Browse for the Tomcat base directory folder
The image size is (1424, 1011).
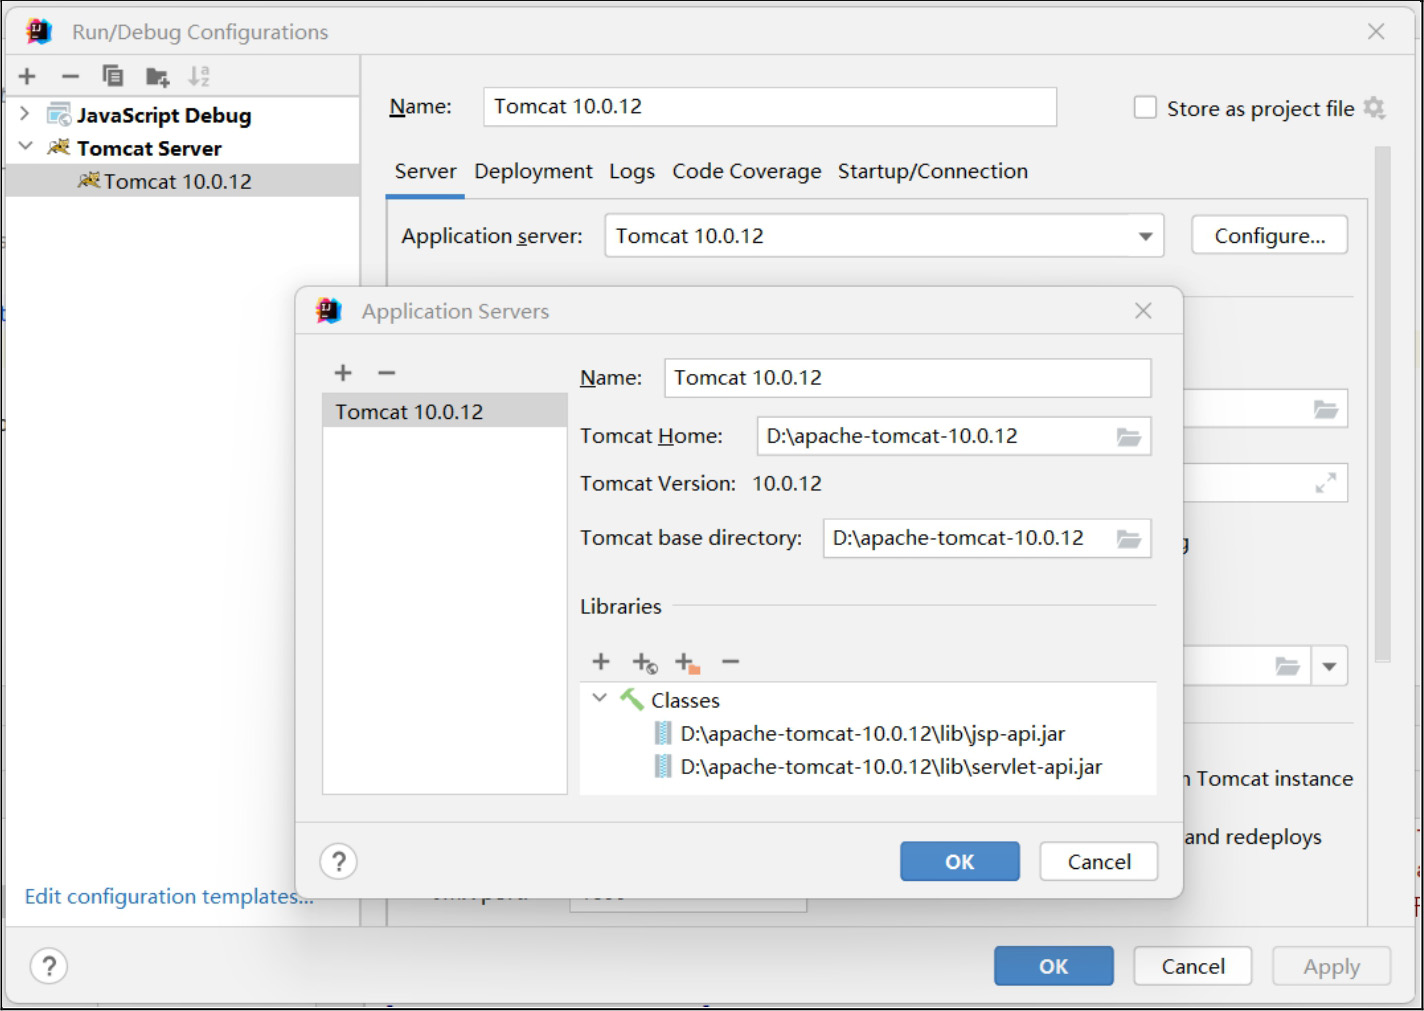1128,539
